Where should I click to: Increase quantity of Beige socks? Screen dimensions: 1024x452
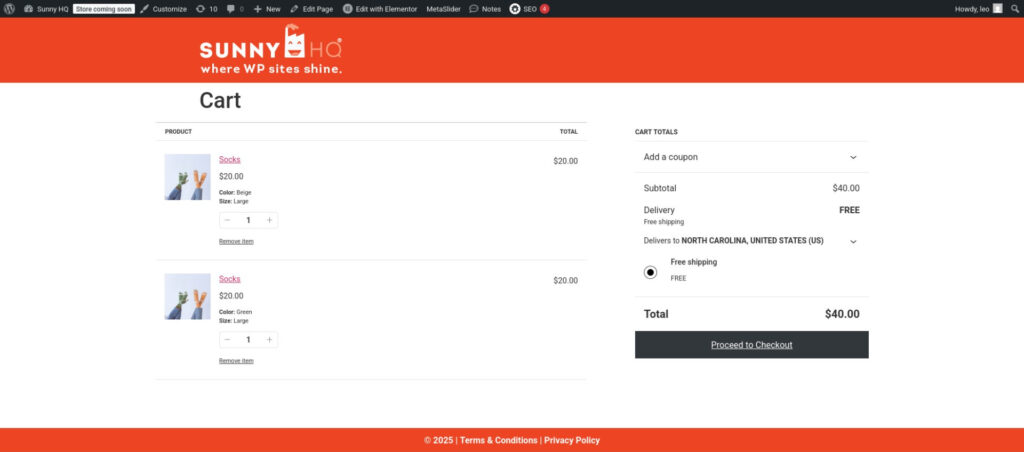269,220
